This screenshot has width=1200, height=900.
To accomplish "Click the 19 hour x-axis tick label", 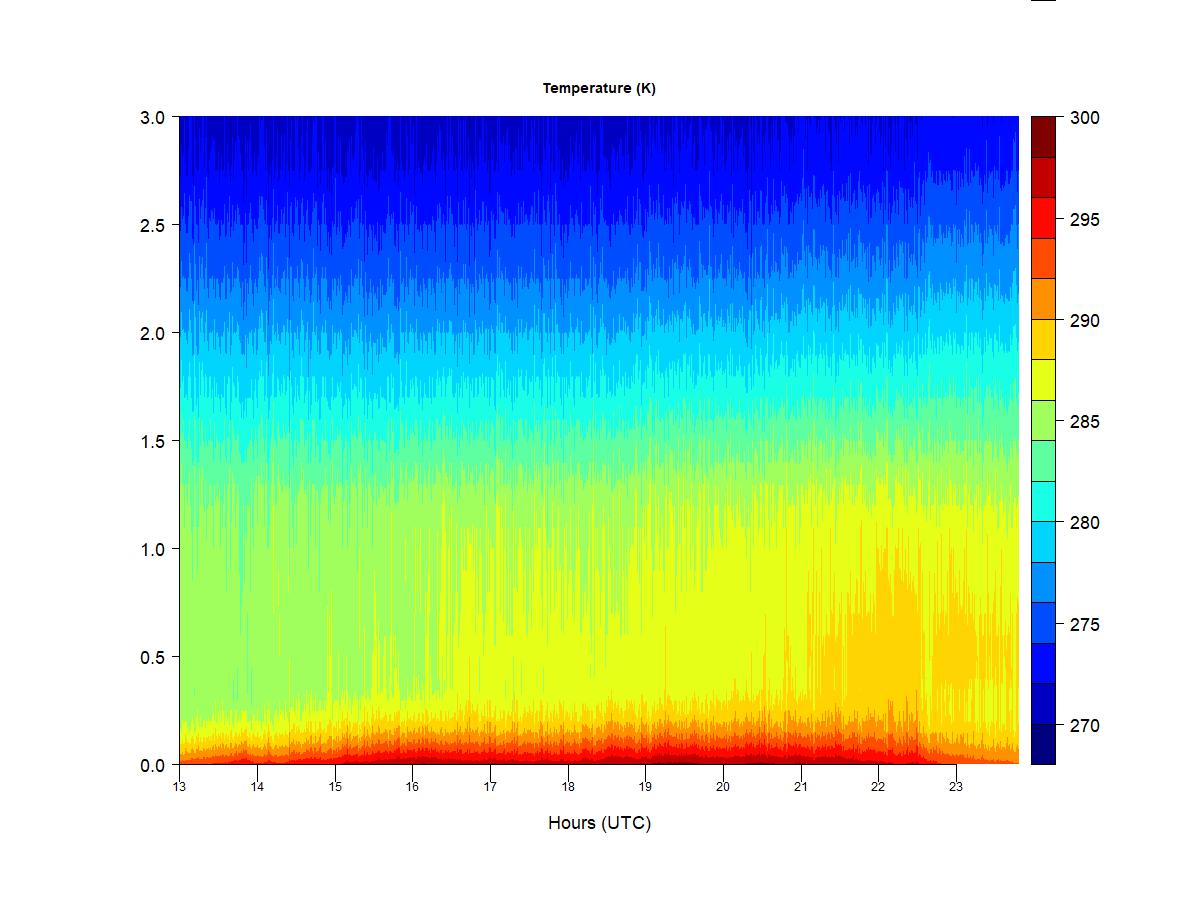I will (x=645, y=787).
